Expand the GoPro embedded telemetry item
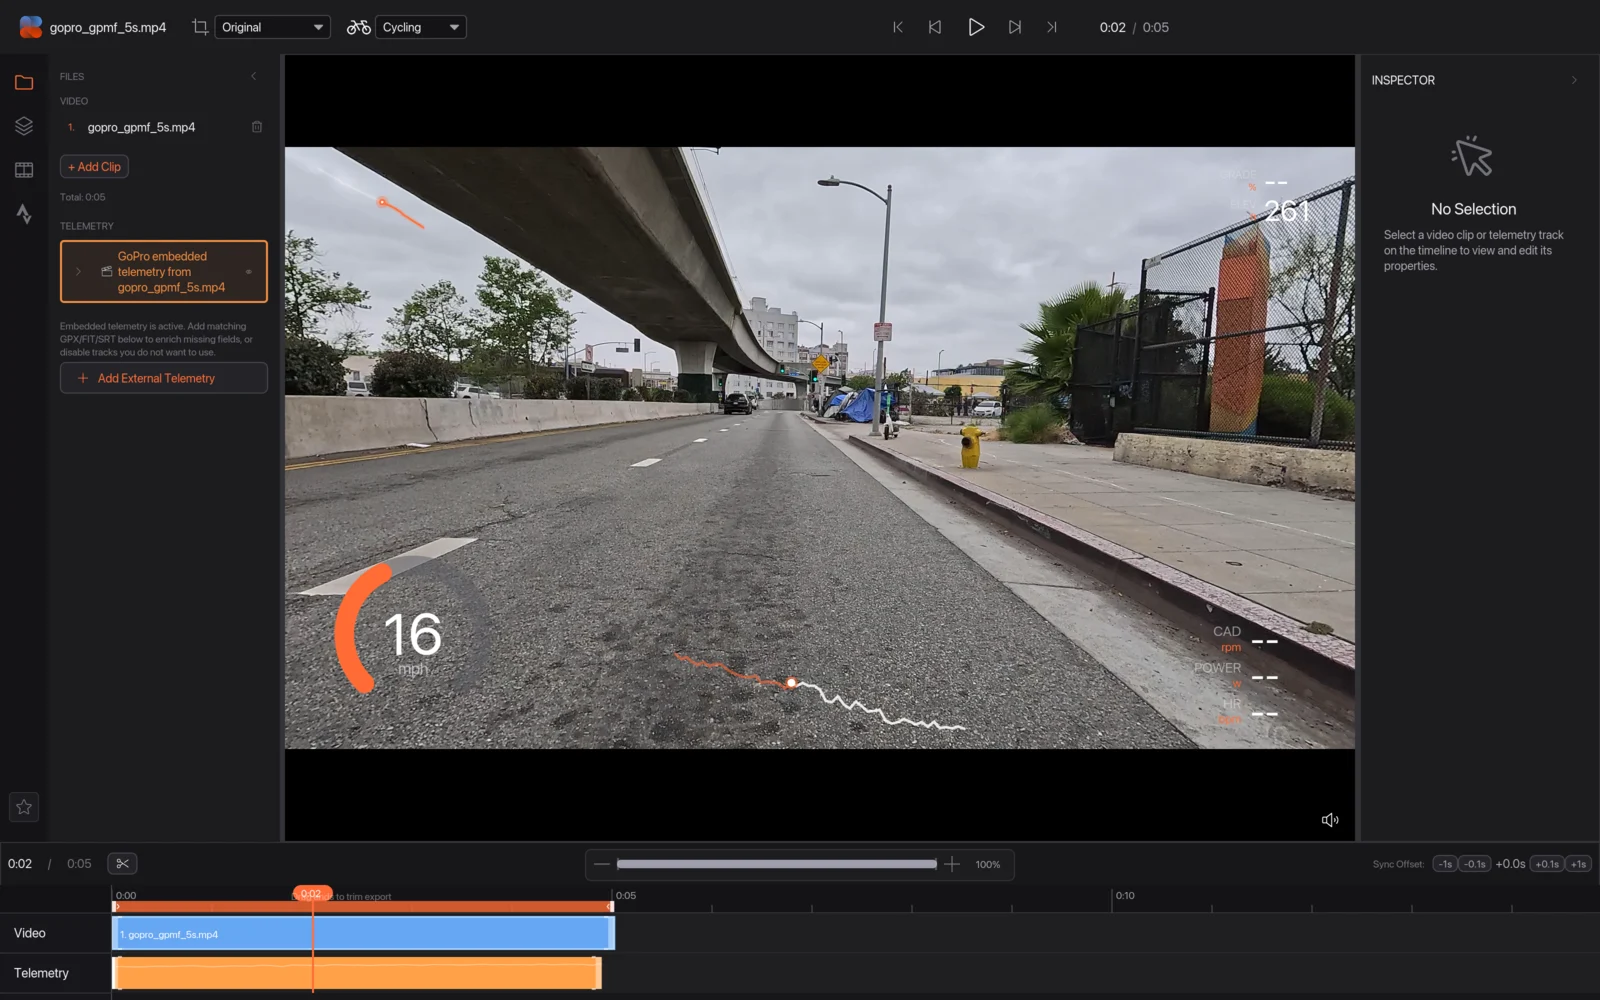 coord(78,271)
